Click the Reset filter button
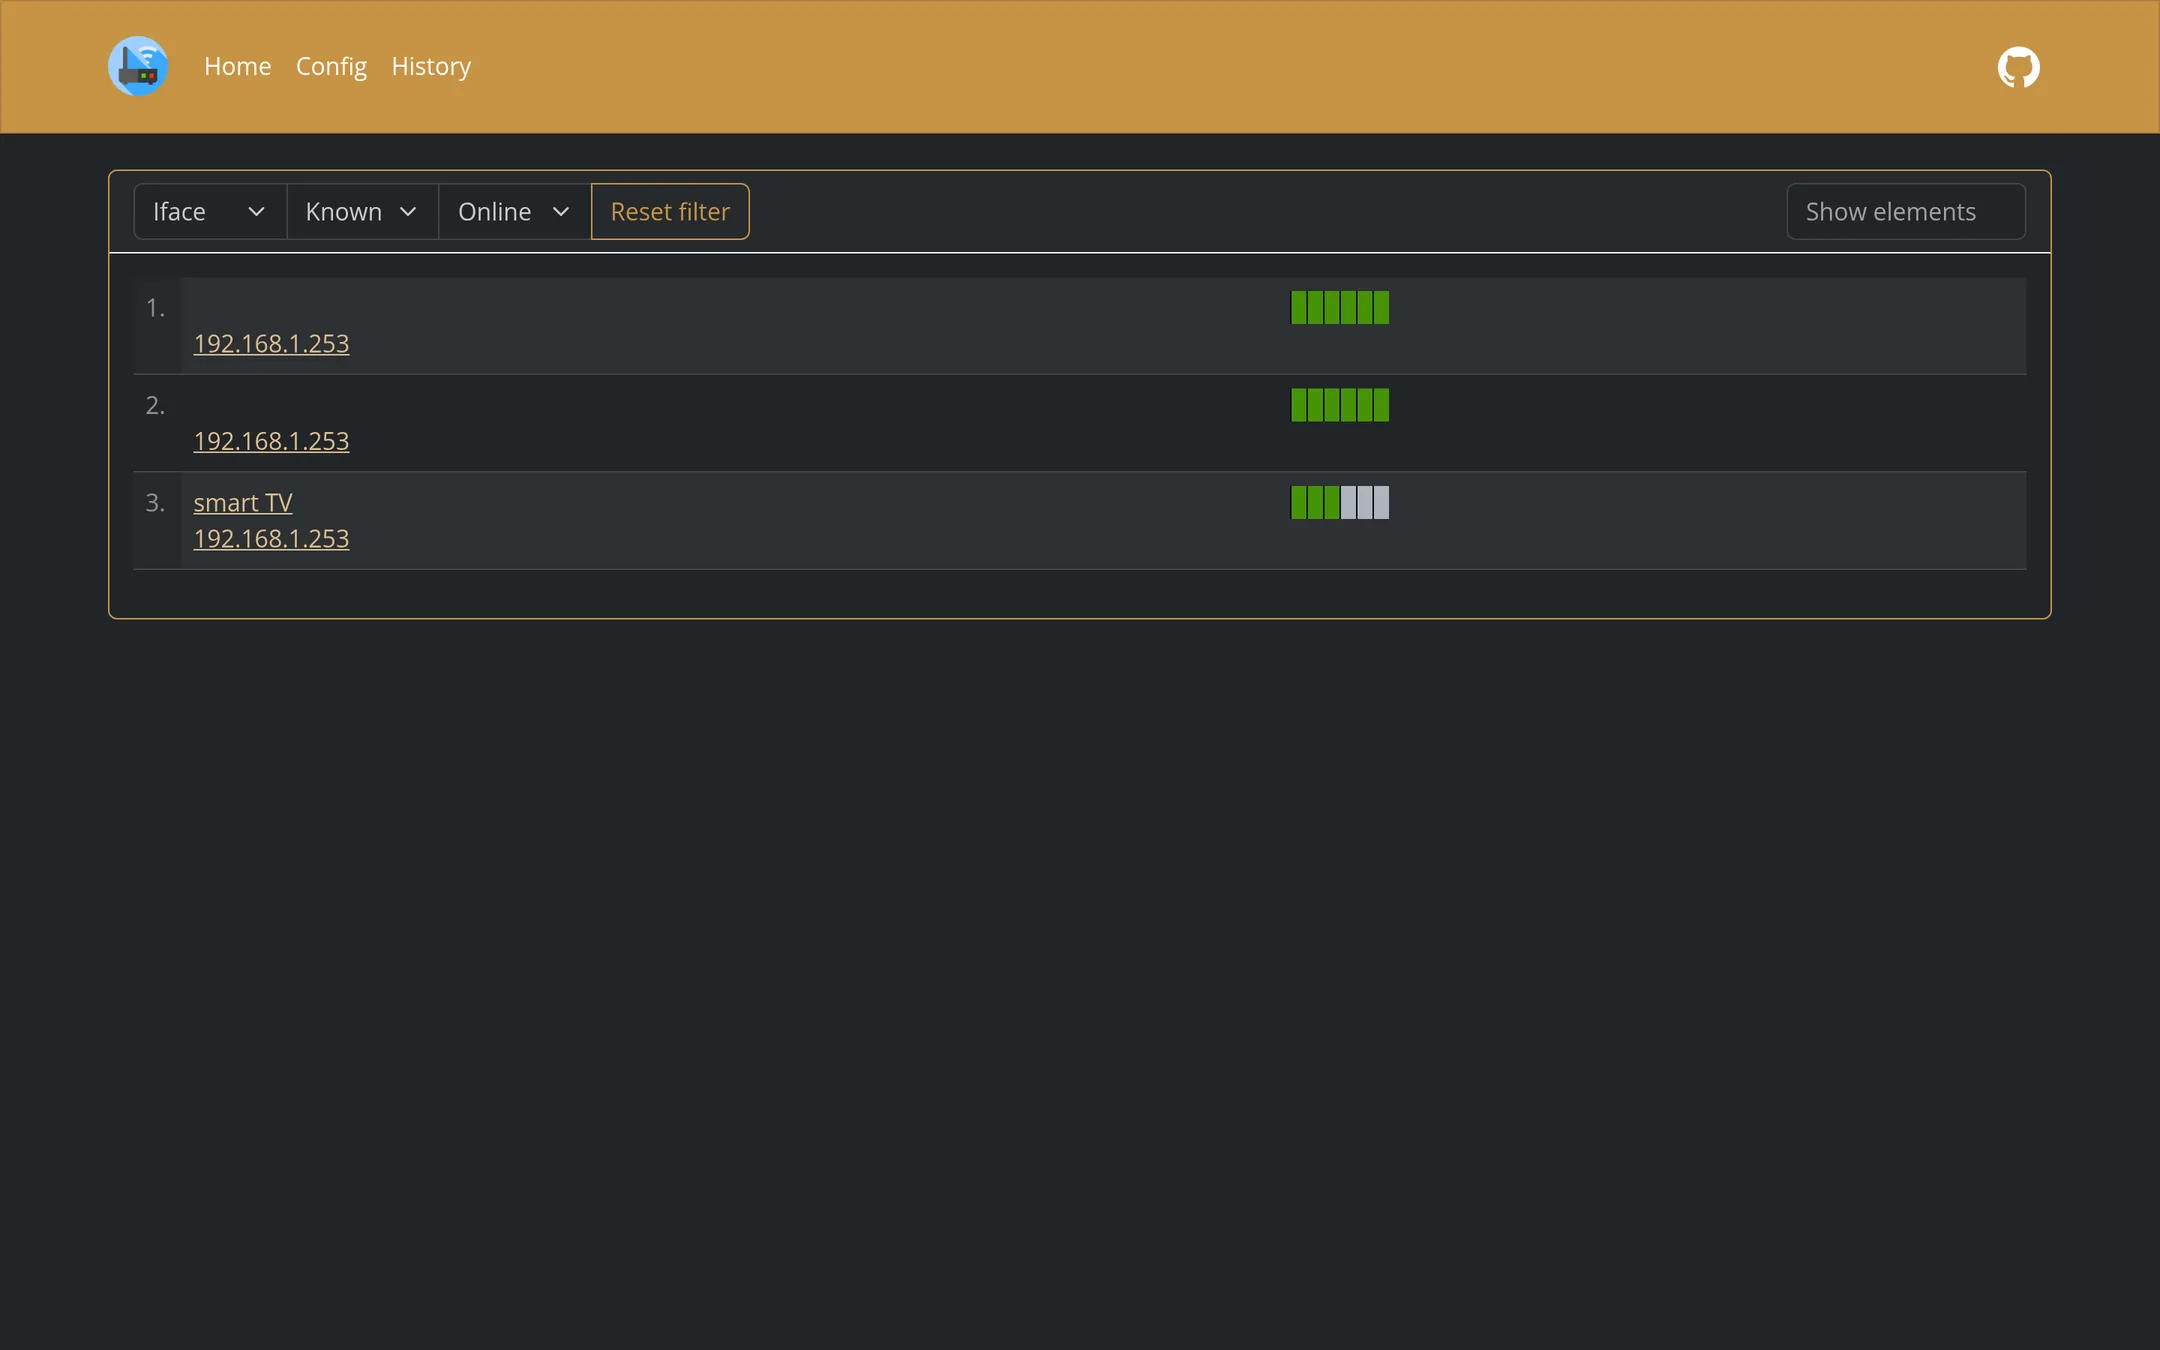This screenshot has width=2160, height=1350. click(670, 211)
